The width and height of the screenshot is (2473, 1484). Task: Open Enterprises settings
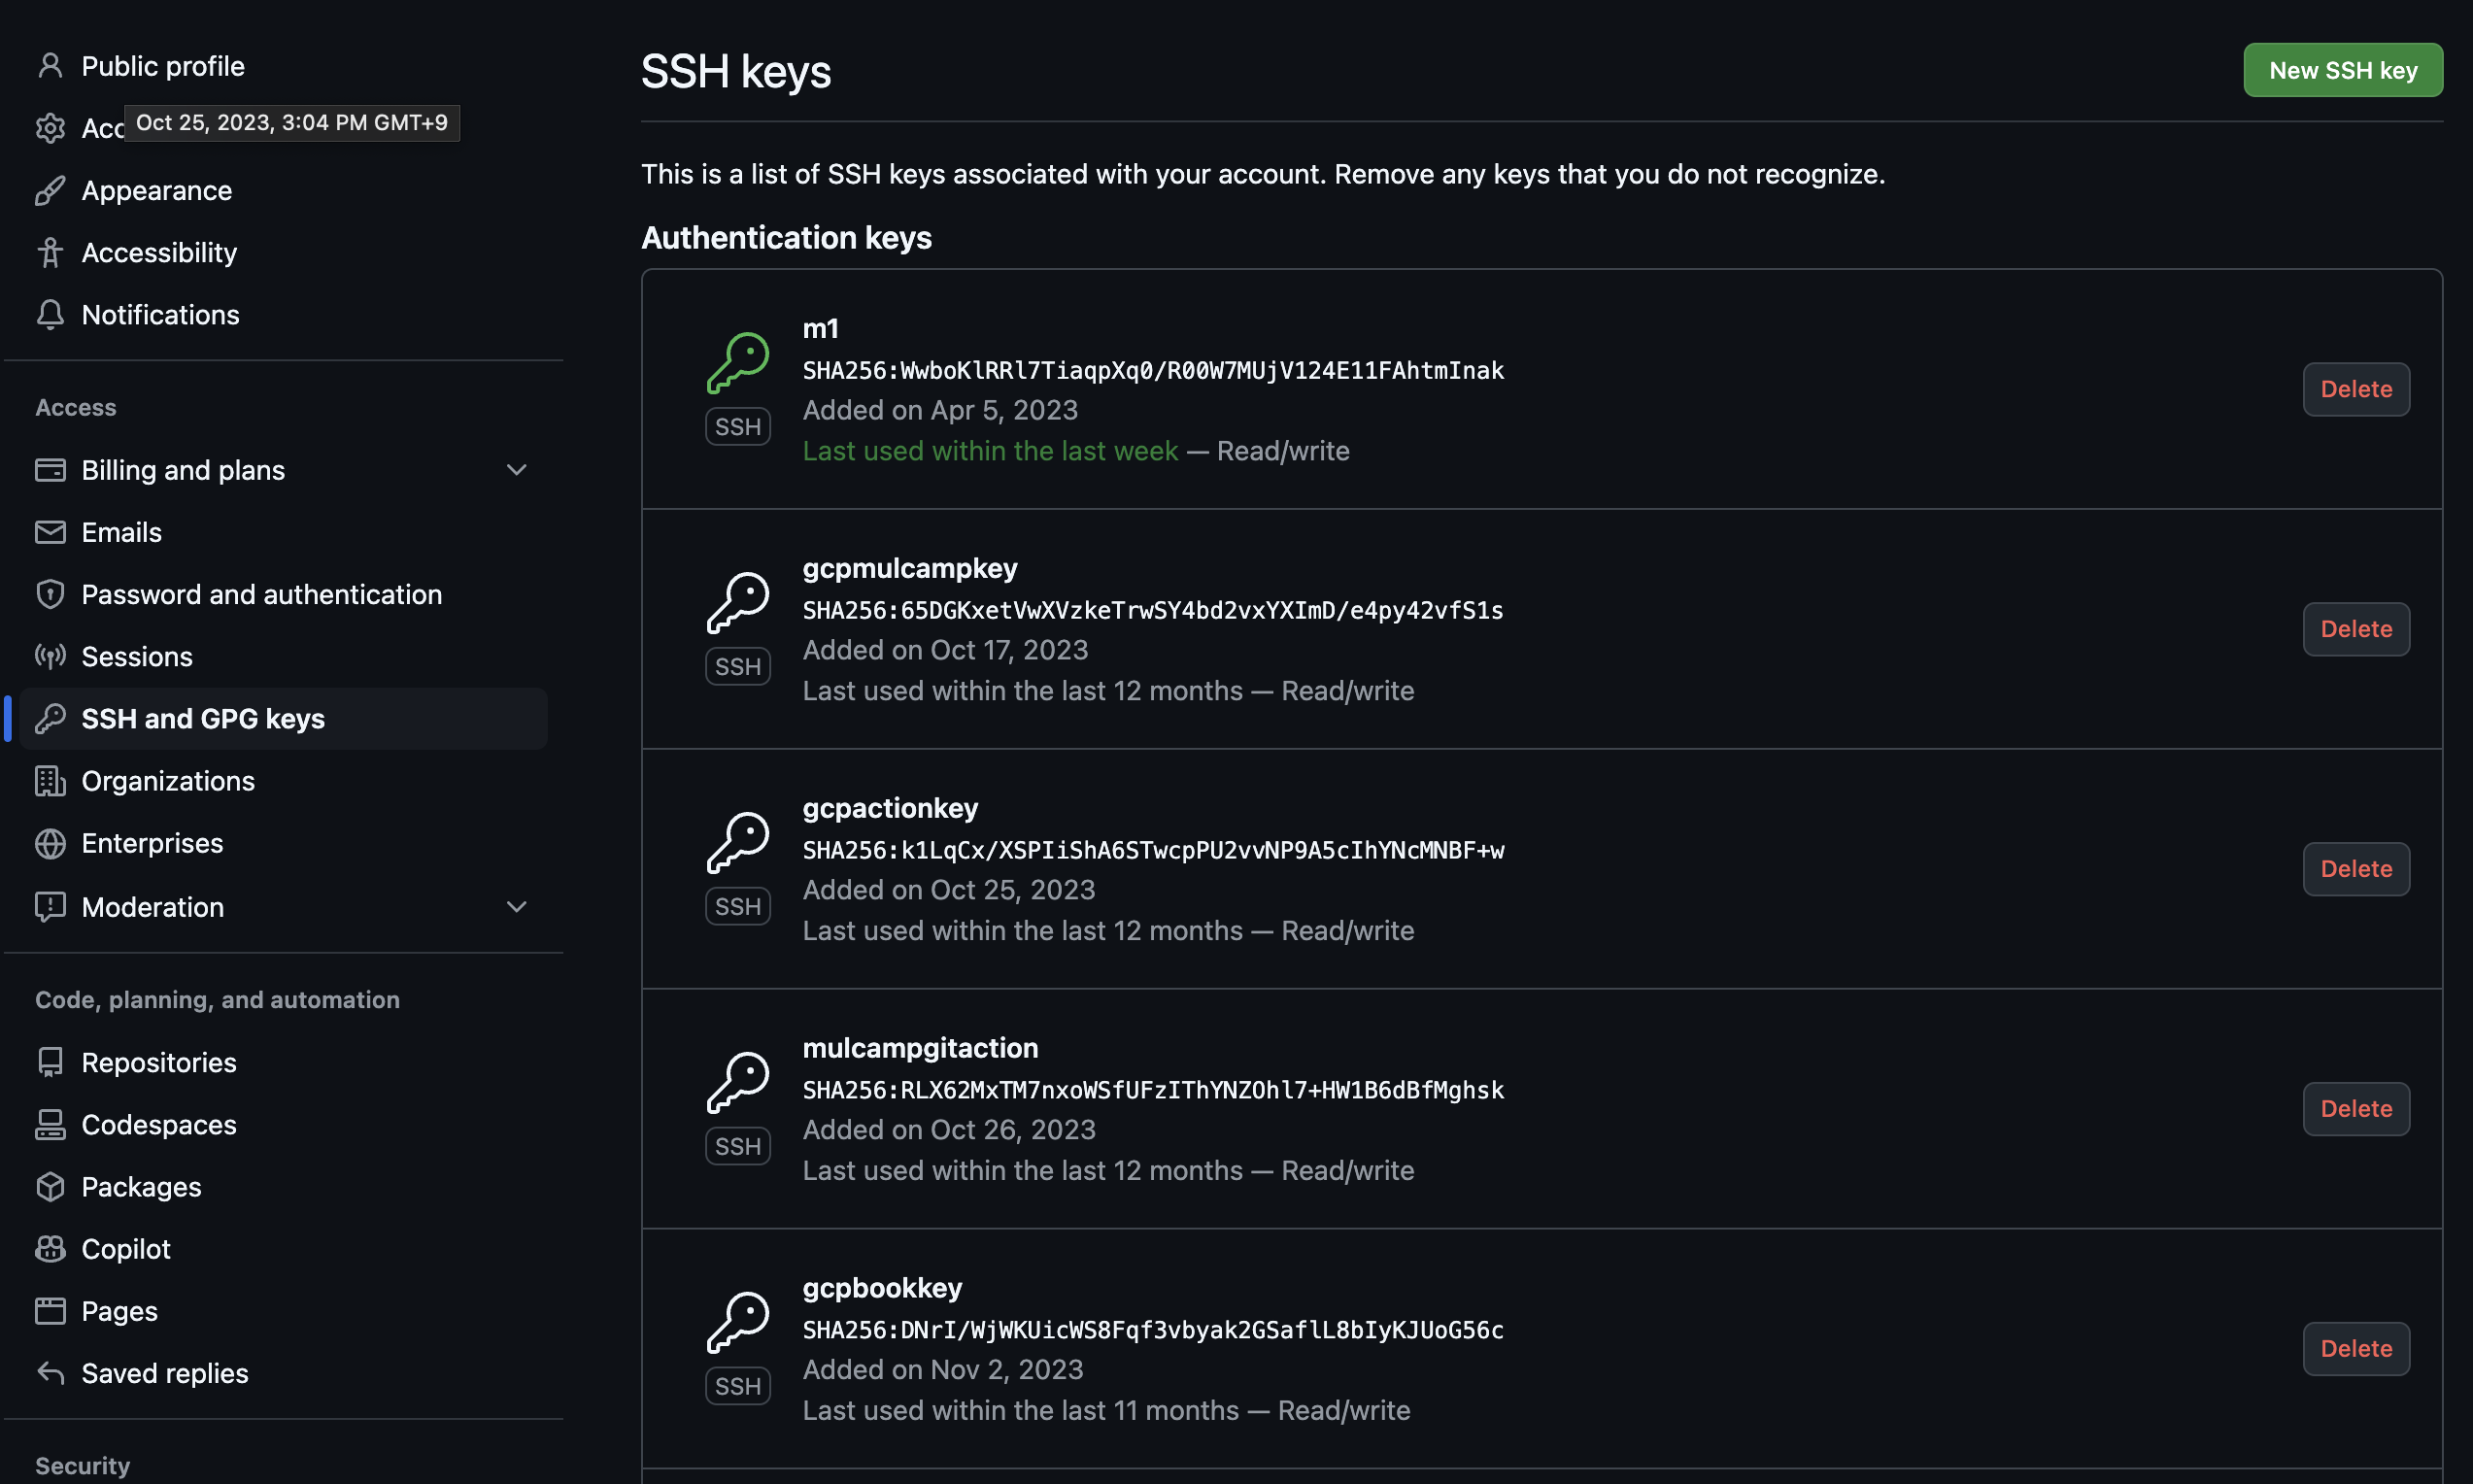click(283, 843)
